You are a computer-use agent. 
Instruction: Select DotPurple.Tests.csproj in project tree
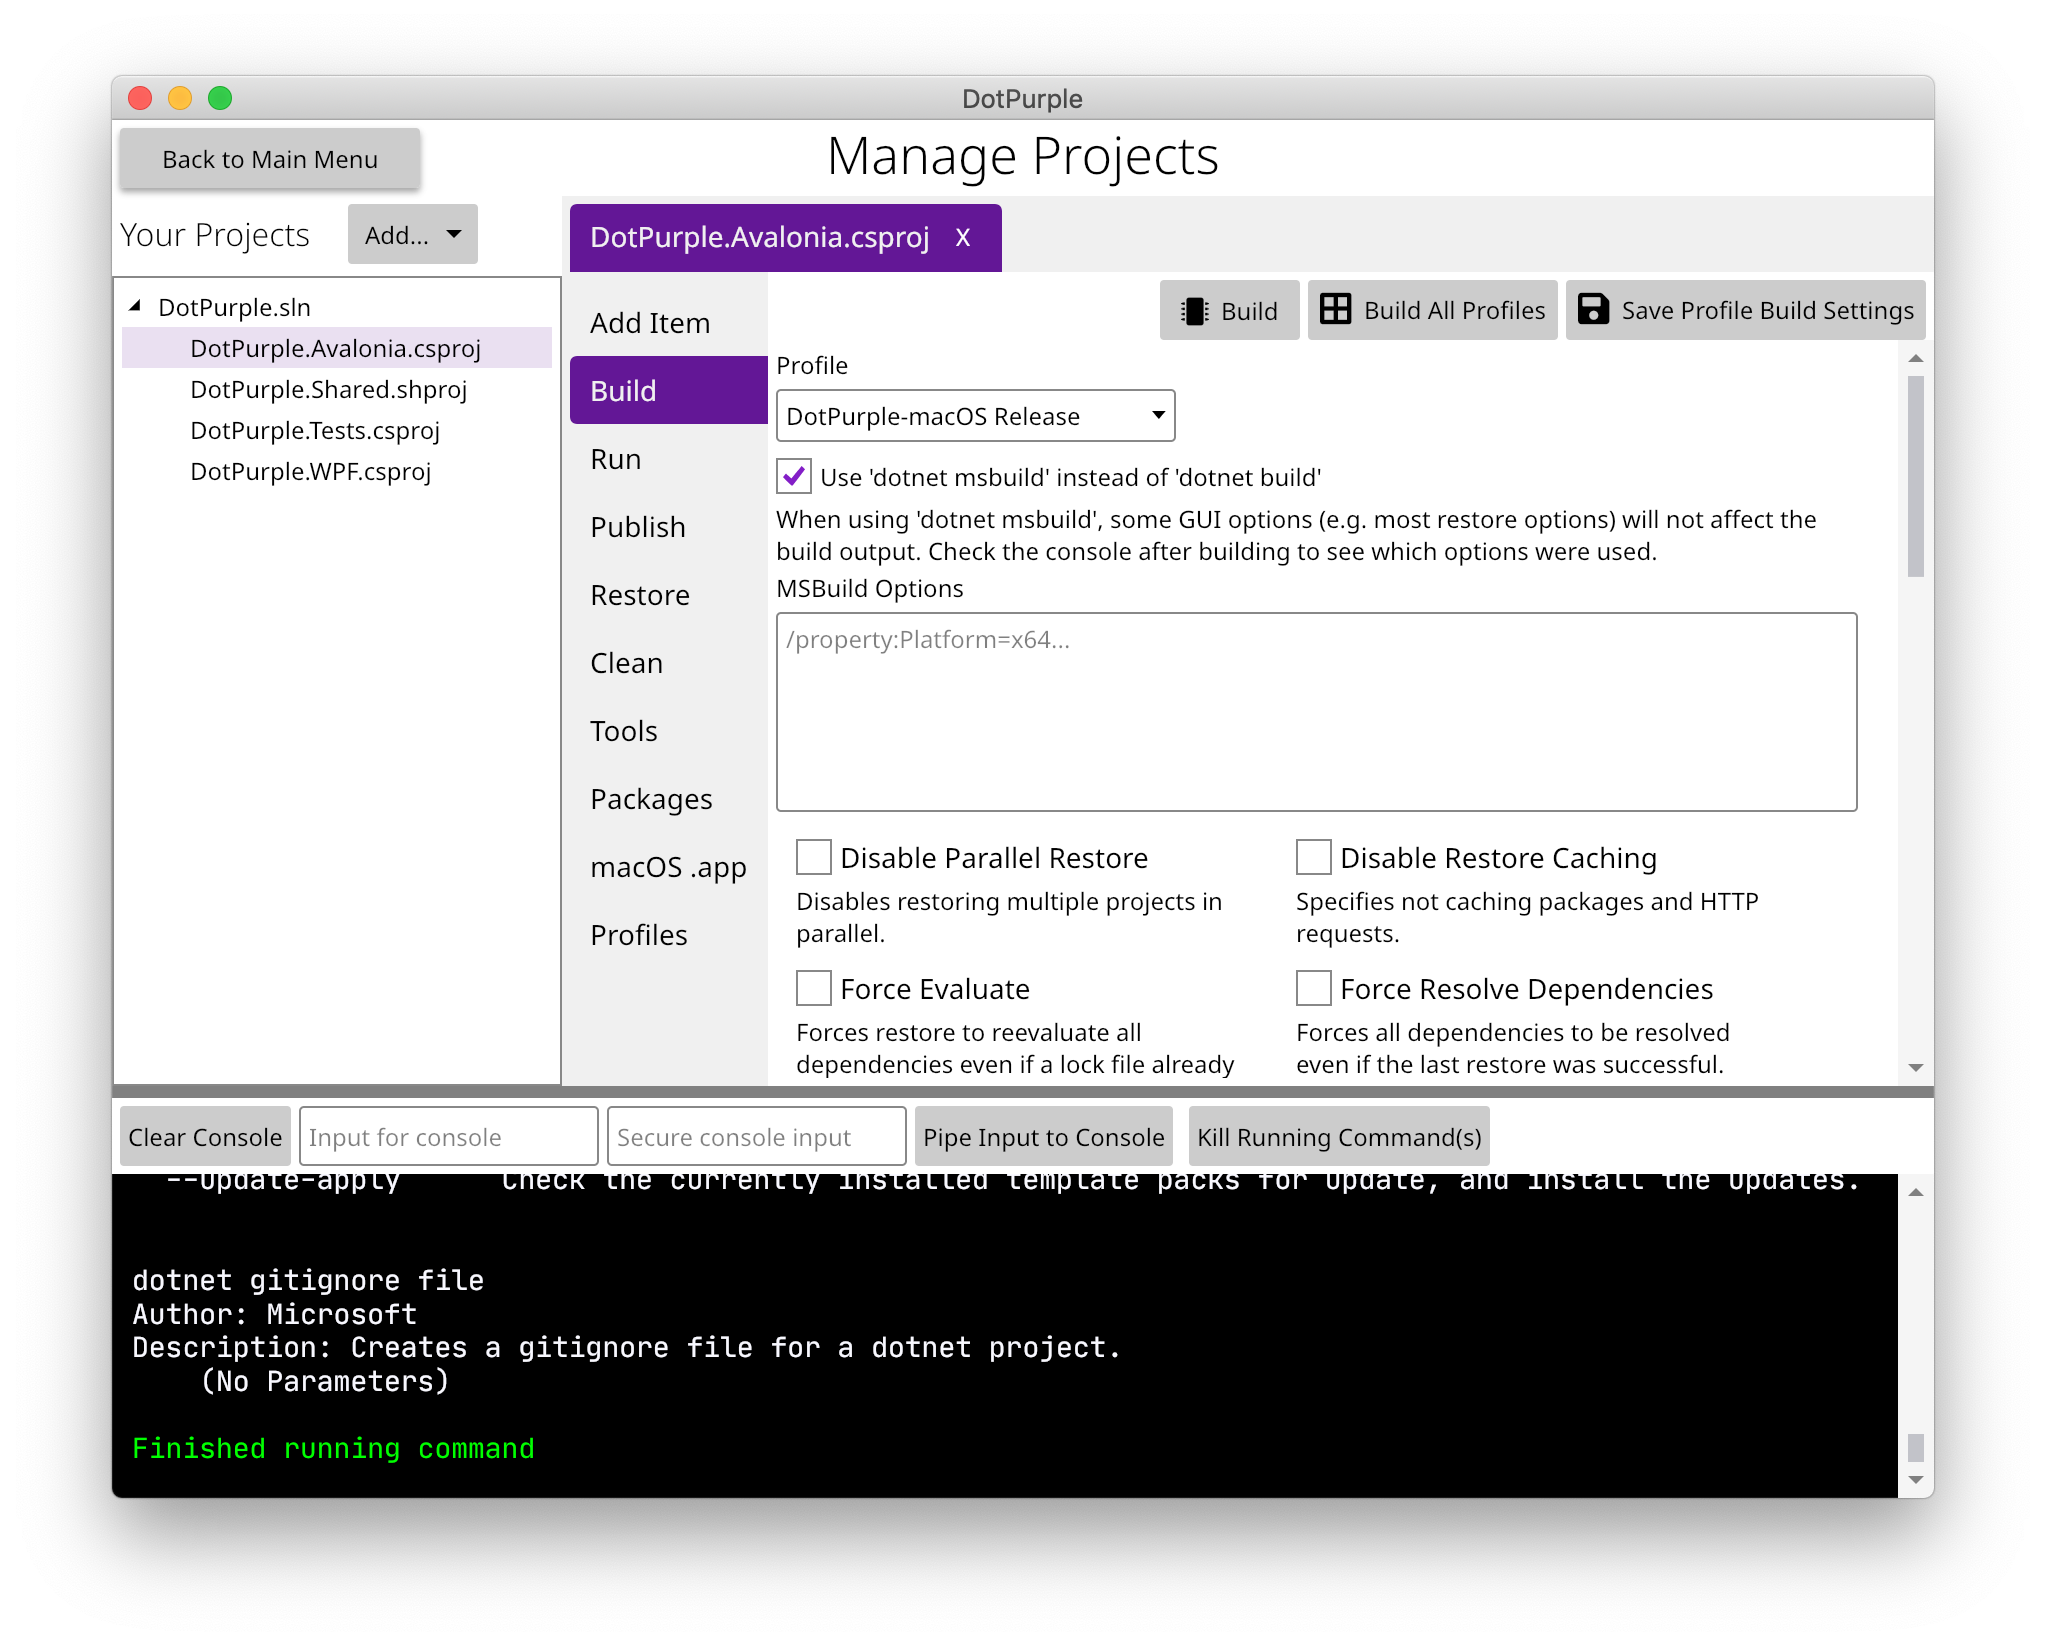(x=315, y=430)
